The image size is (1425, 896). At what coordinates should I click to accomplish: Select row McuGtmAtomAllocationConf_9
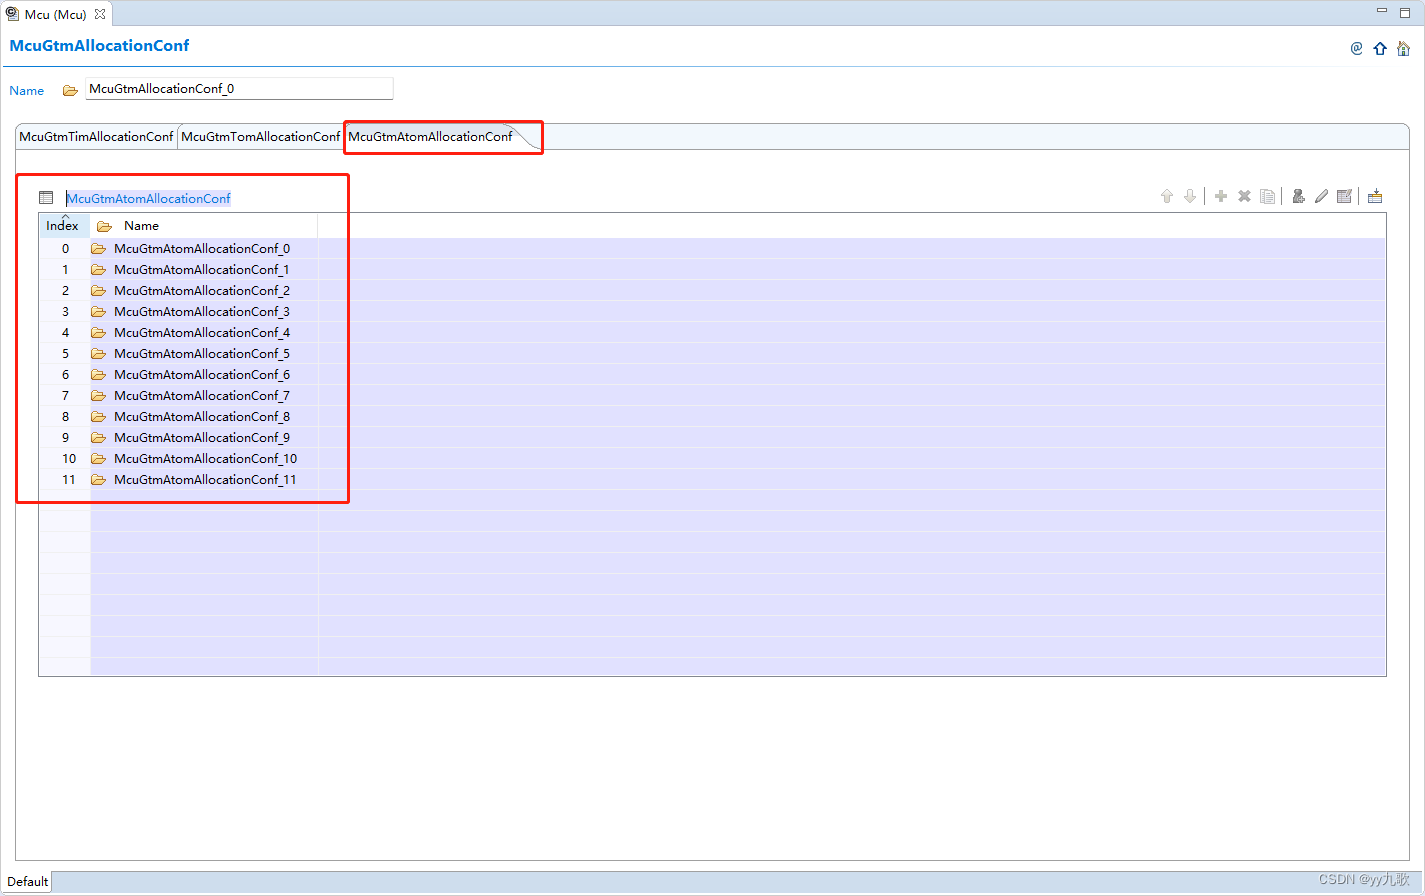pos(712,437)
